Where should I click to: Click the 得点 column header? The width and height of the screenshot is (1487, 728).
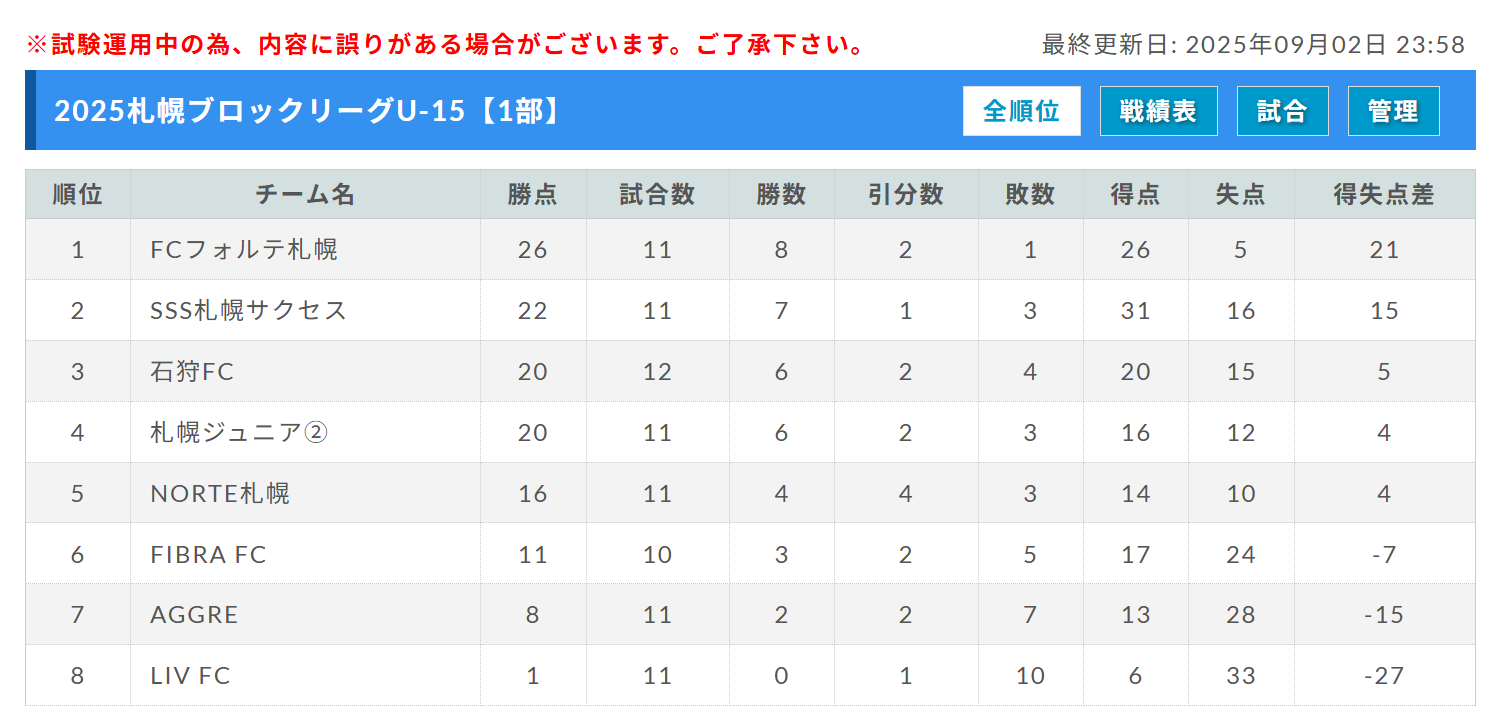point(1135,194)
